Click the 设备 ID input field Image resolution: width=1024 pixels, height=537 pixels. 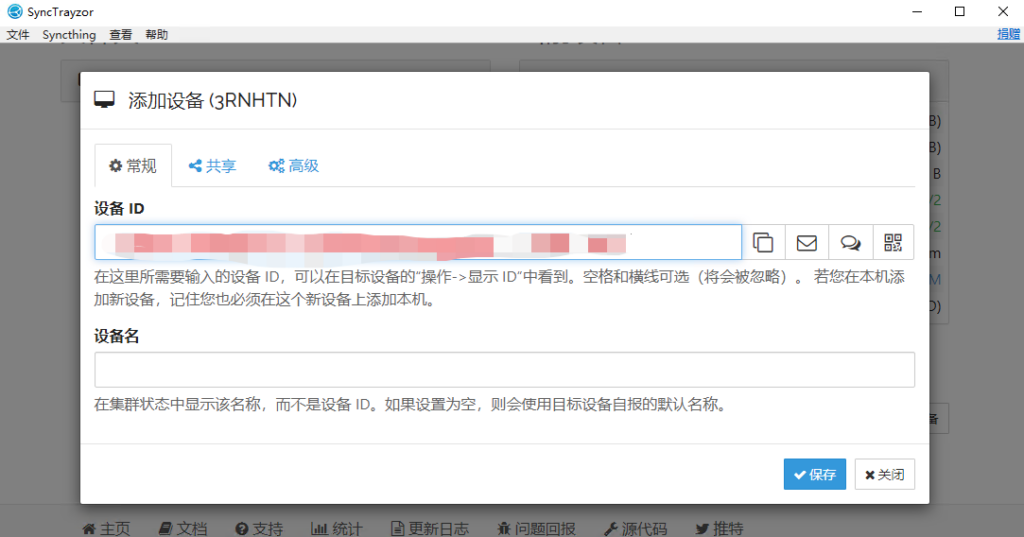click(418, 242)
